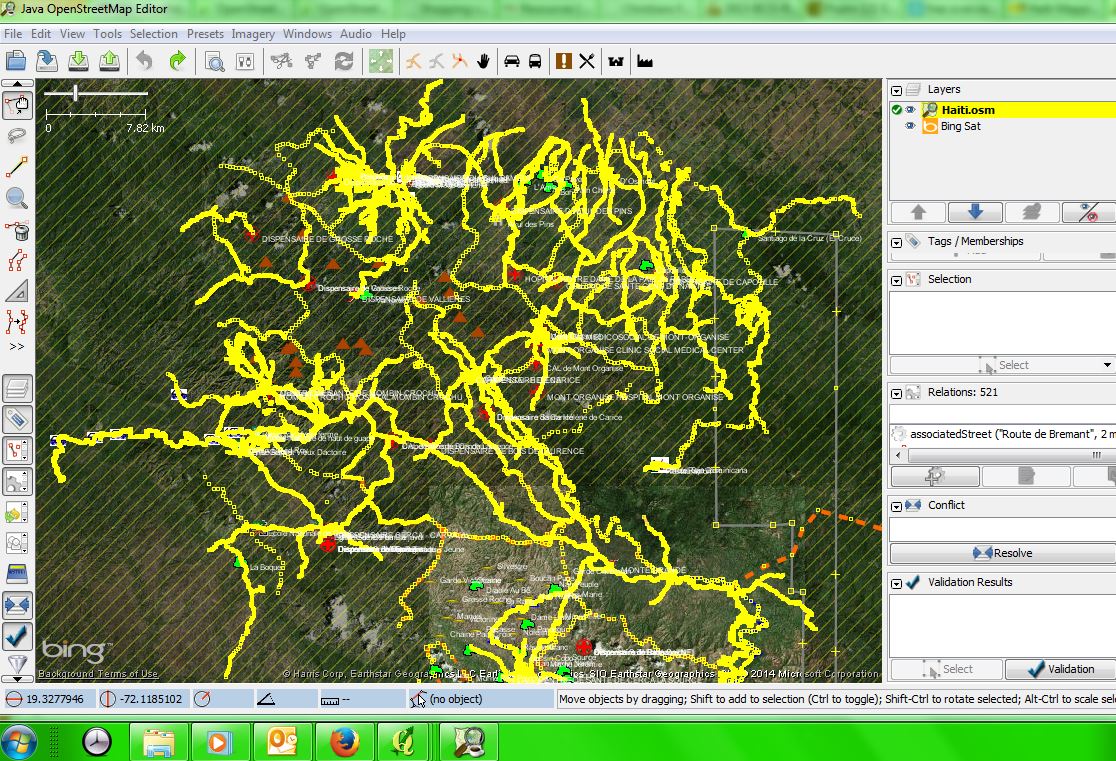Click the restaurant fork-and-knife preset icon

tap(587, 61)
